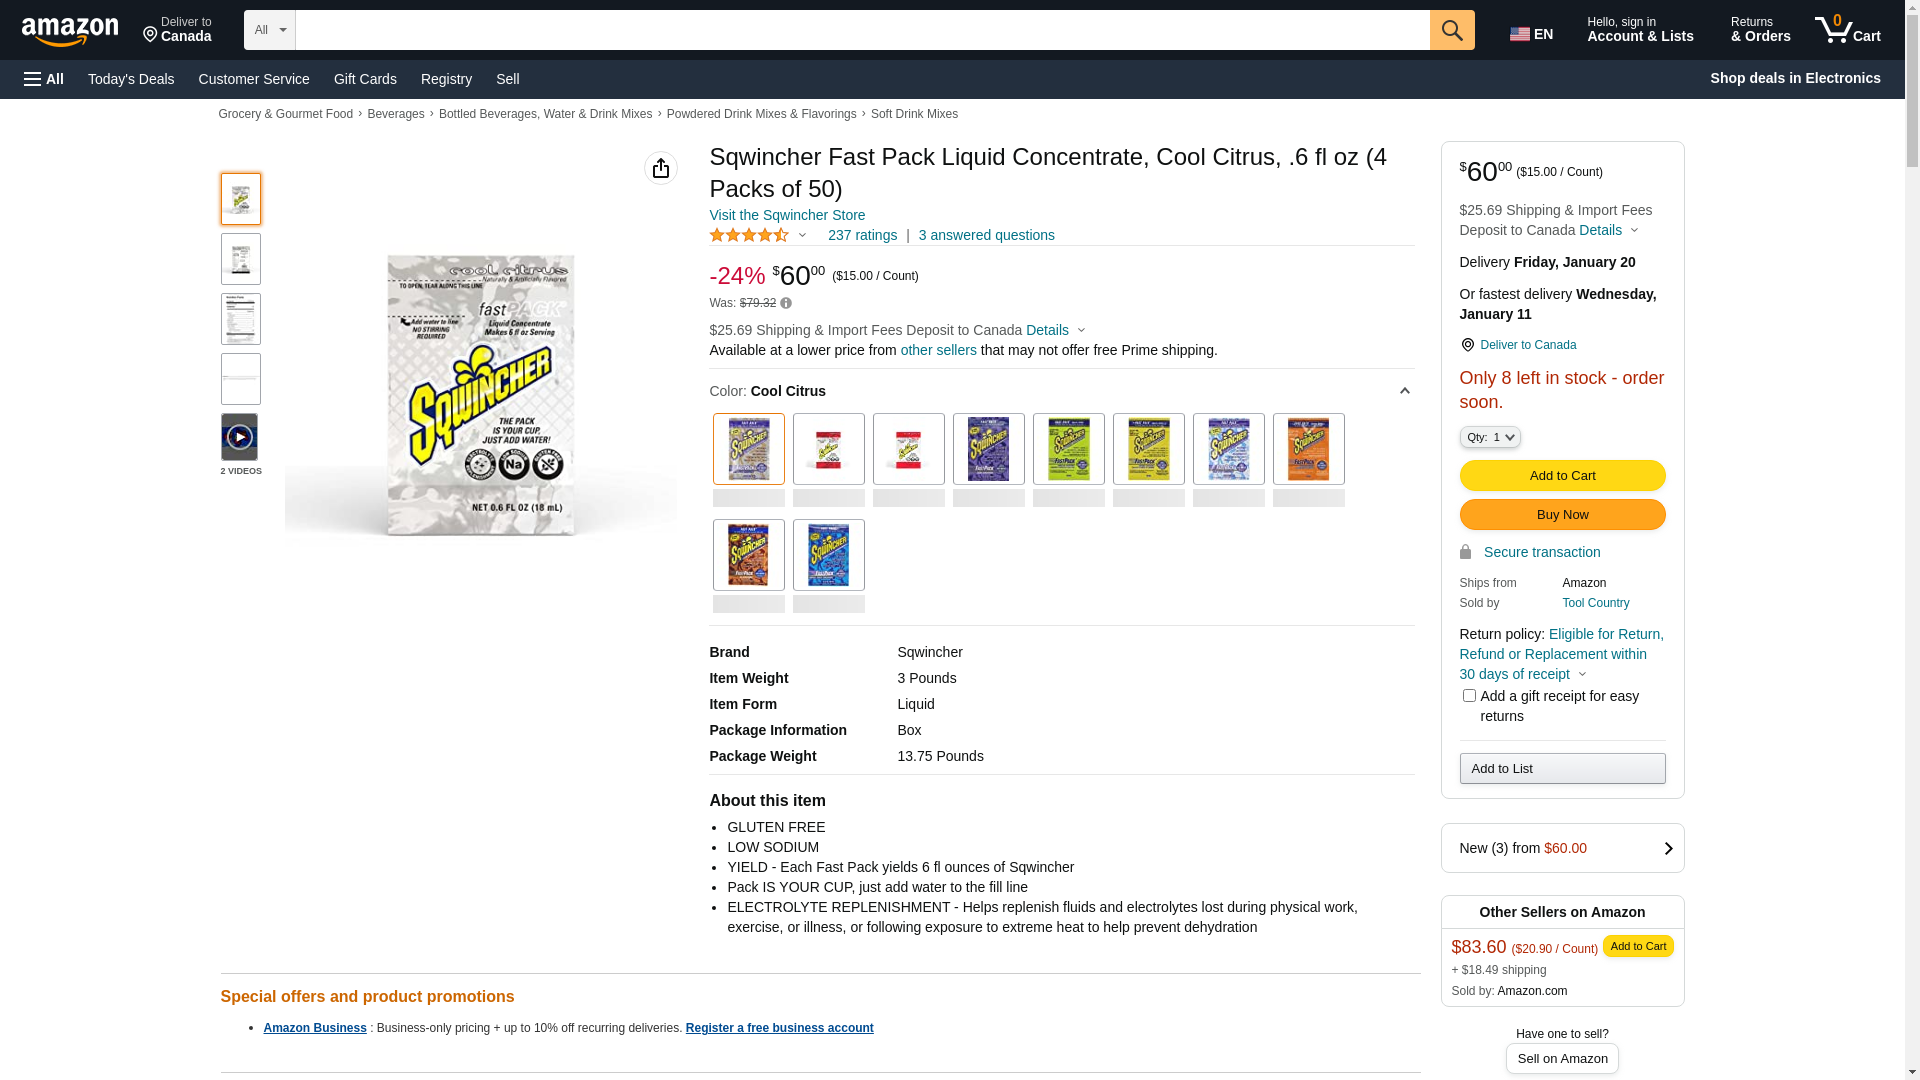Open Gift Cards in navigation bar
This screenshot has height=1080, width=1920.
click(365, 79)
